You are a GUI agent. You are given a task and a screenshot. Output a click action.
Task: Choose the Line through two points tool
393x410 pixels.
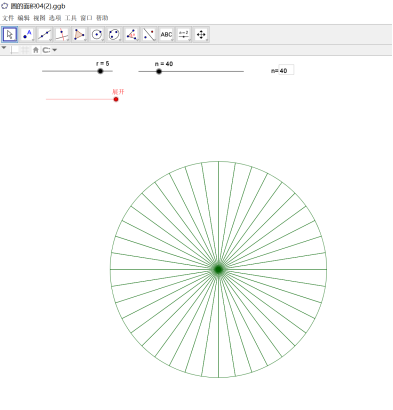[45, 34]
